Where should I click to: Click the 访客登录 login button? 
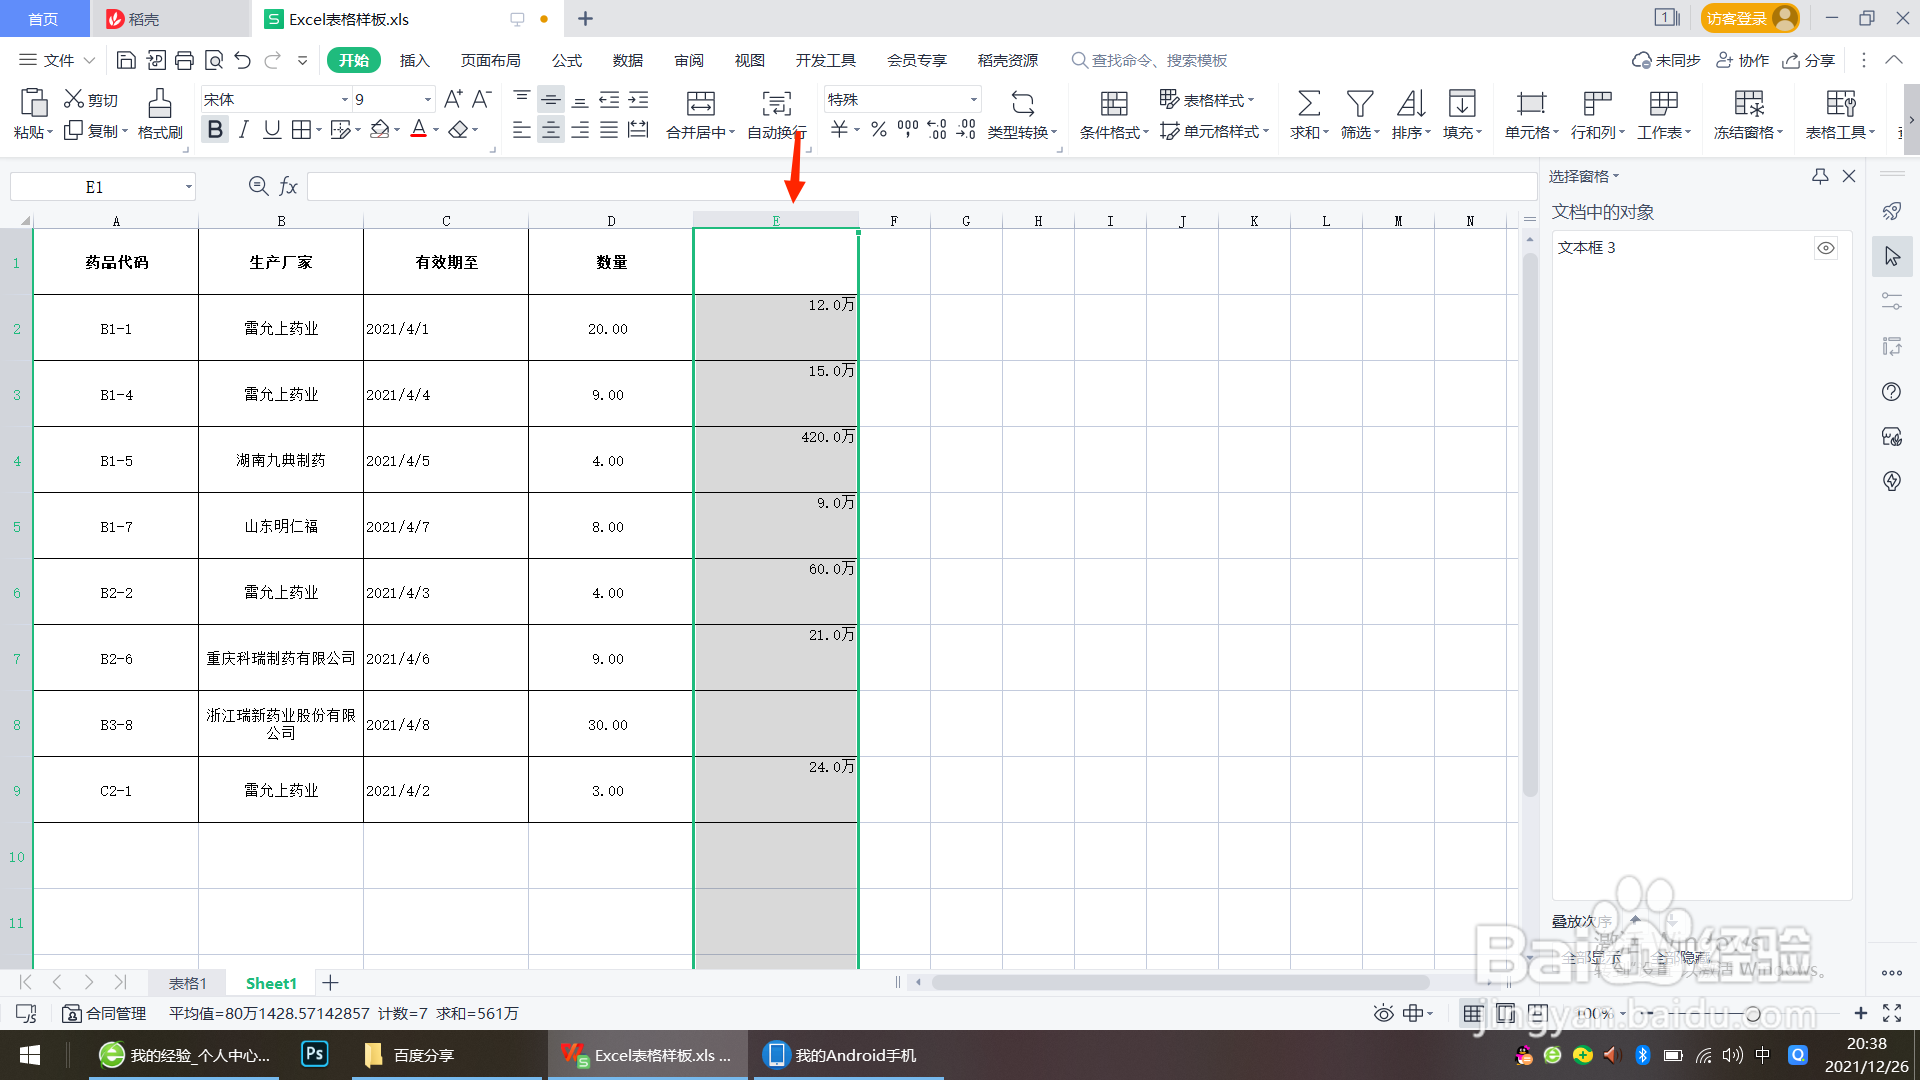click(x=1748, y=18)
